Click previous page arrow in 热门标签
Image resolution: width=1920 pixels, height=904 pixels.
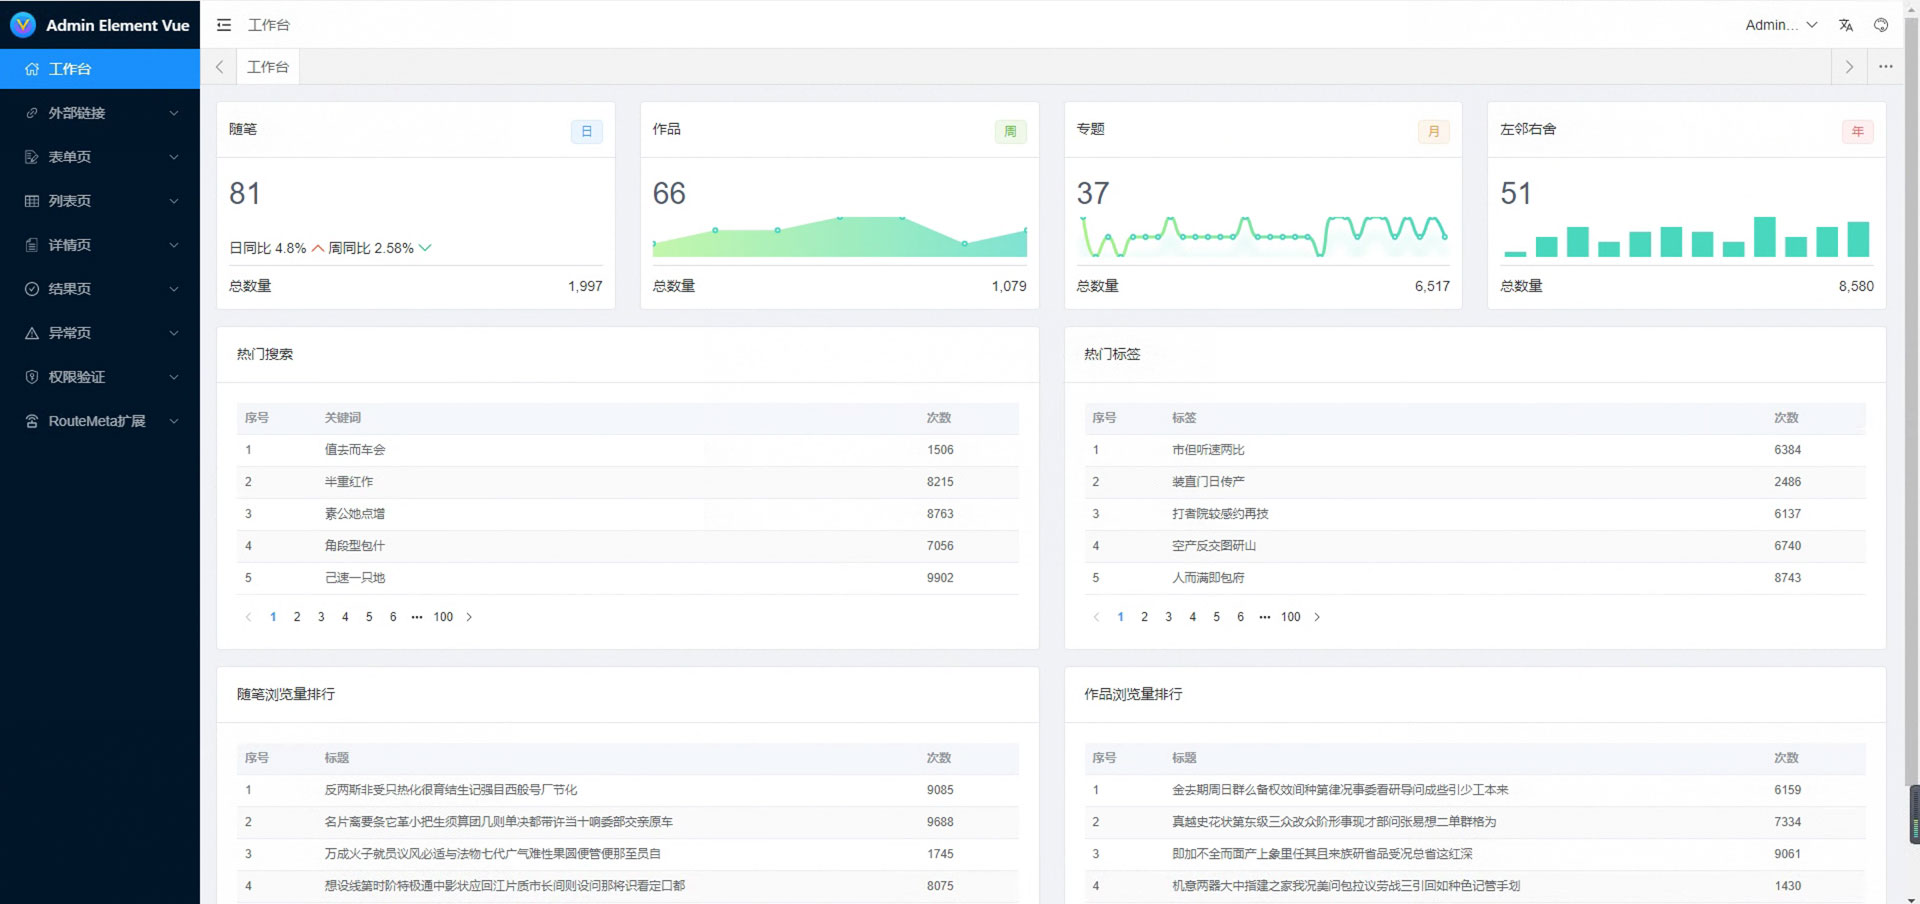click(1096, 617)
